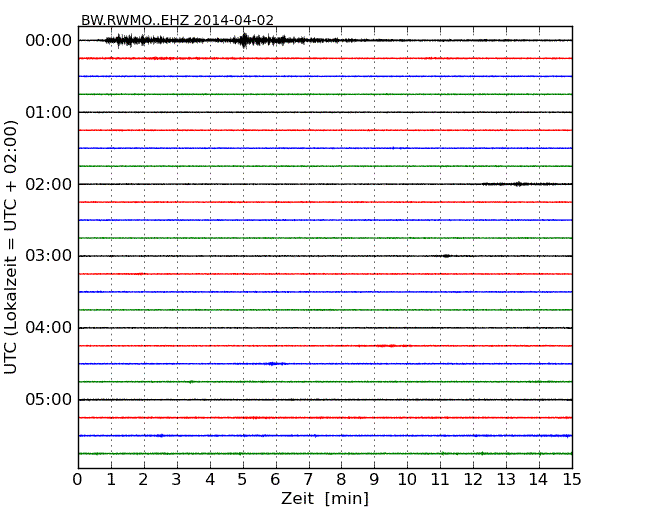Click x-axis tick label 10
This screenshot has height=520, width=650.
407,480
